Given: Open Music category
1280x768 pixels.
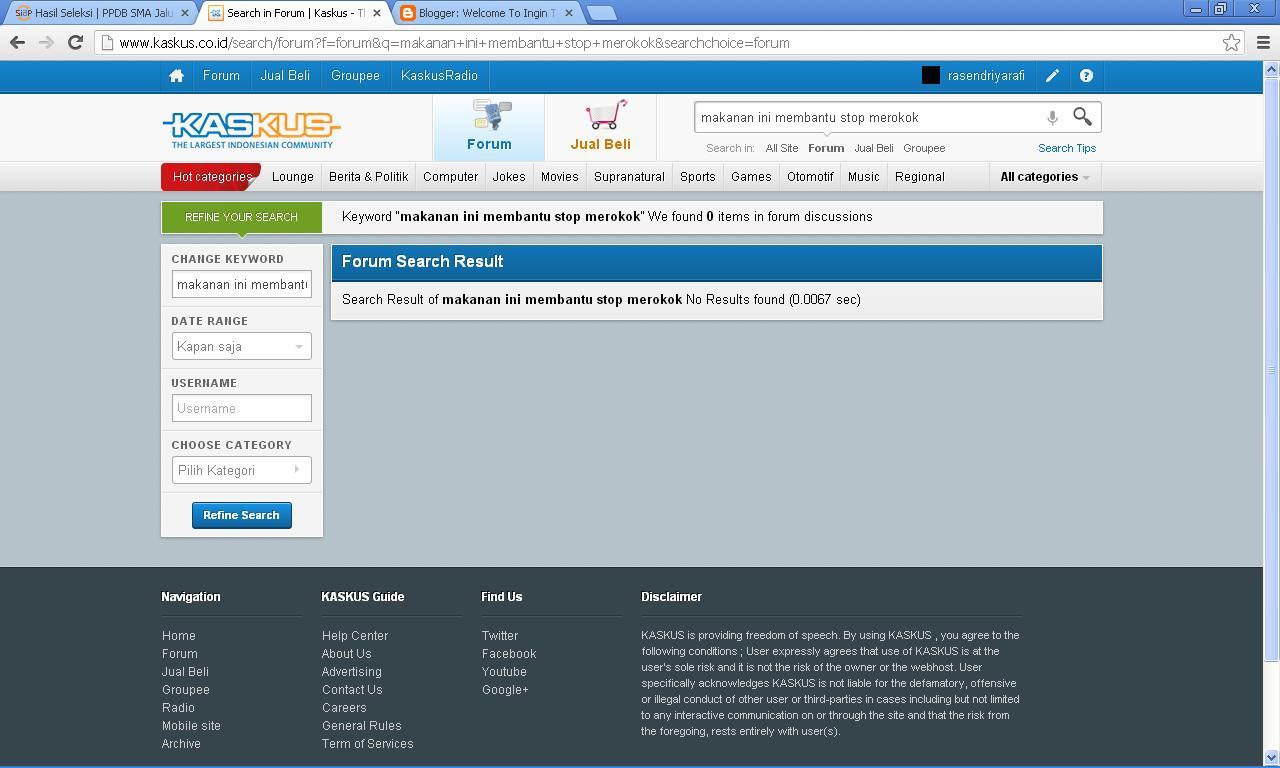Looking at the screenshot, I should [864, 177].
